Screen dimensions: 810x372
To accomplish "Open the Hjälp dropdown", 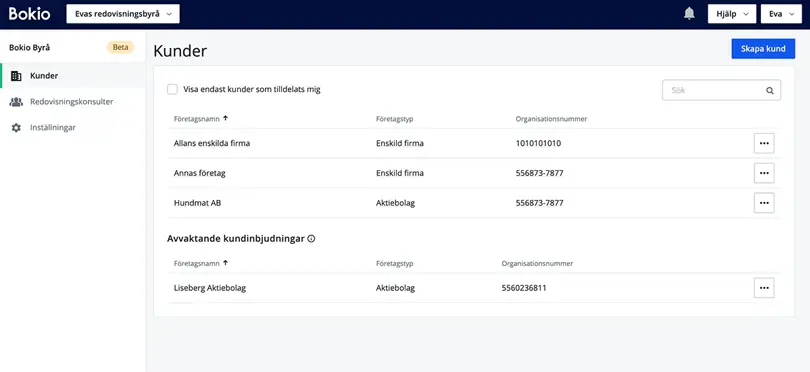I will [732, 14].
